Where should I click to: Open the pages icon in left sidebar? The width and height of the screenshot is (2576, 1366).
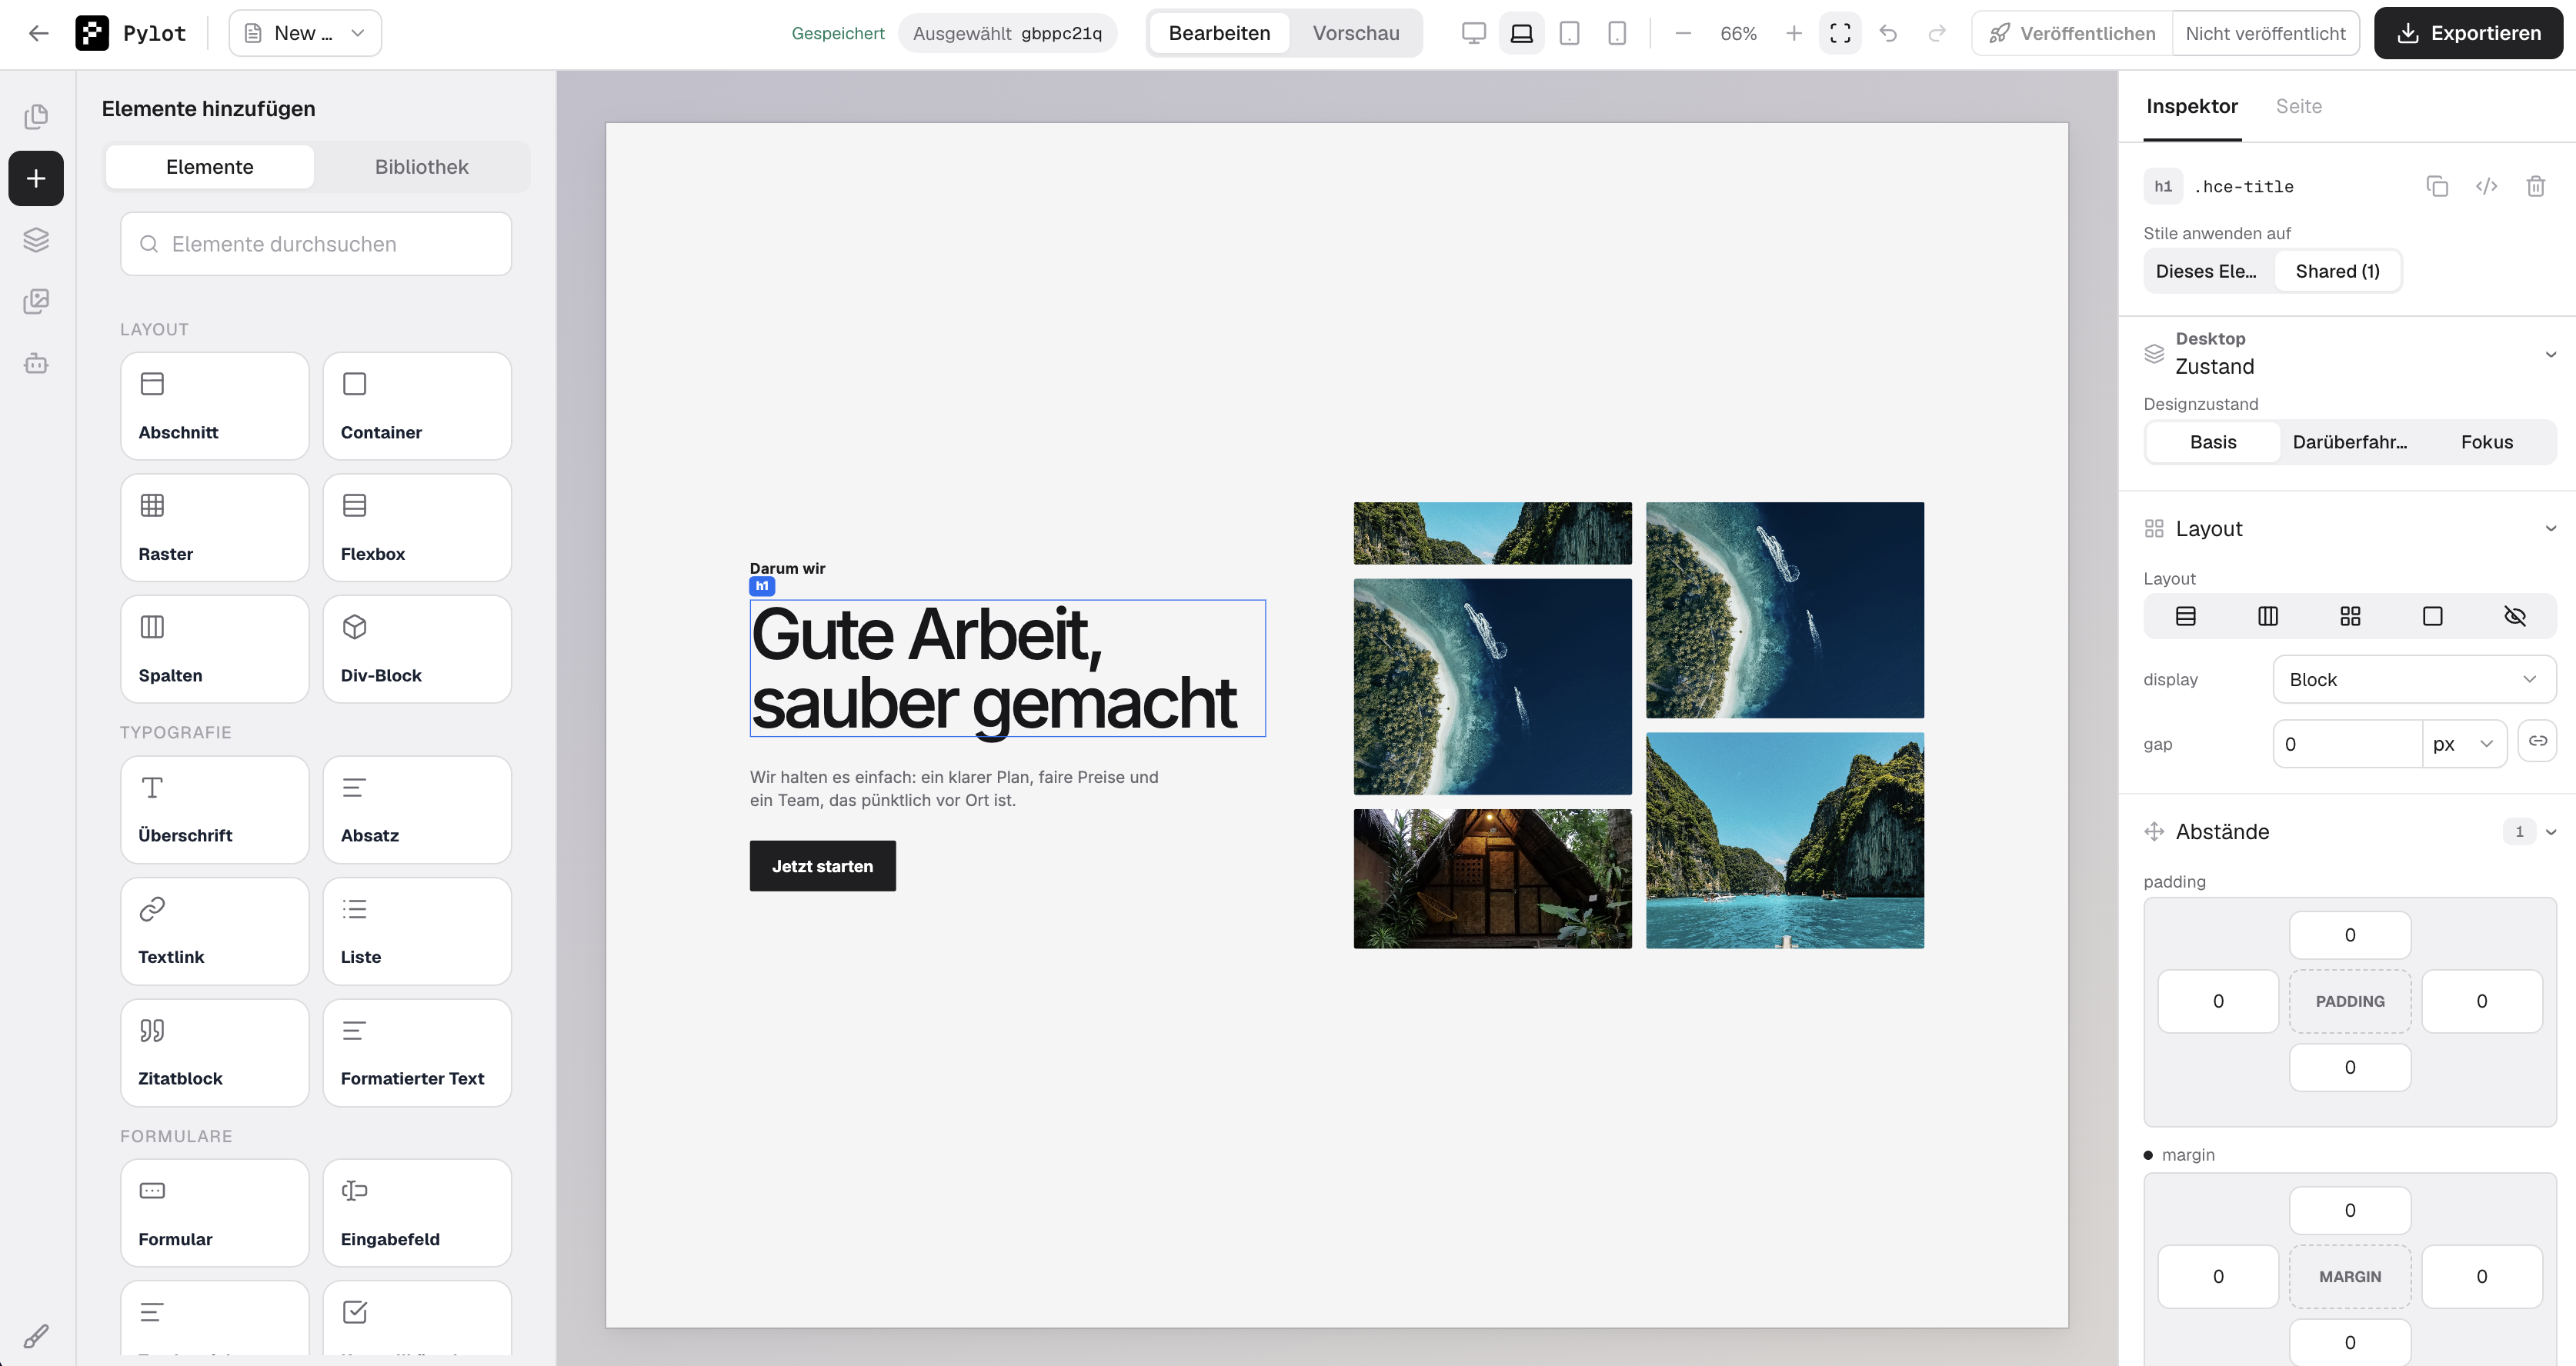click(36, 116)
